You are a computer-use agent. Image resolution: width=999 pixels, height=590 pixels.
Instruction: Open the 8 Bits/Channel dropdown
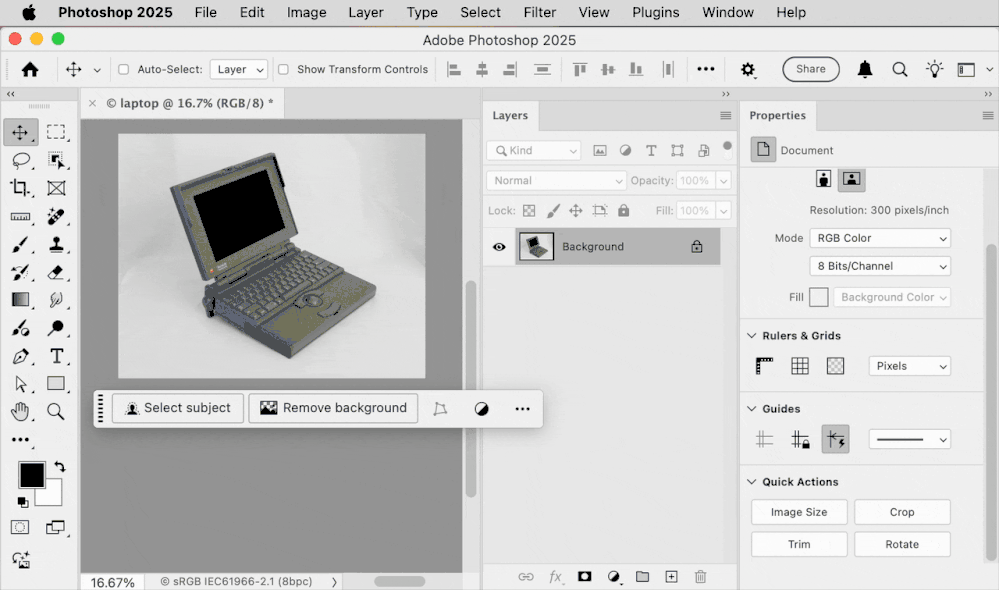(879, 266)
